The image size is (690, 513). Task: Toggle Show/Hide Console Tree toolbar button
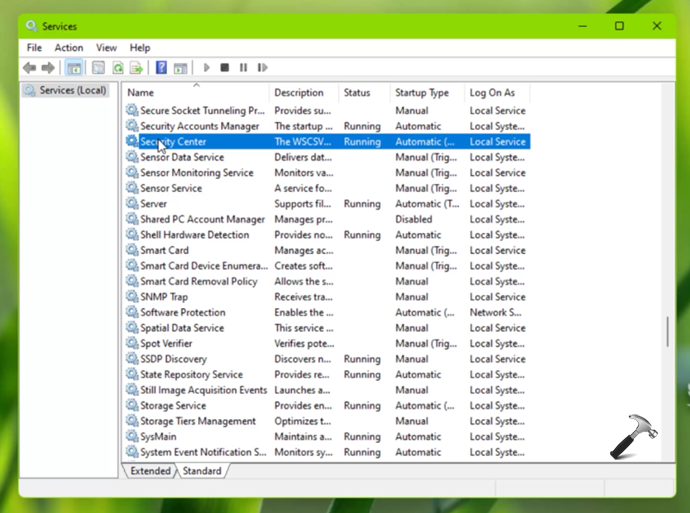tap(74, 68)
